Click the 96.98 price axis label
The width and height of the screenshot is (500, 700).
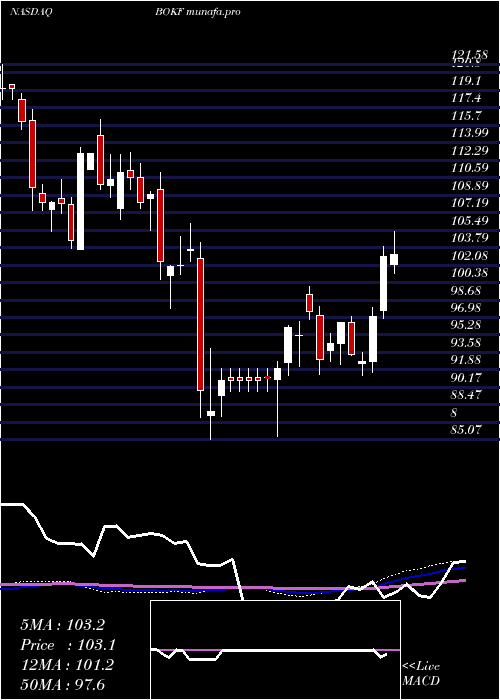pos(466,308)
